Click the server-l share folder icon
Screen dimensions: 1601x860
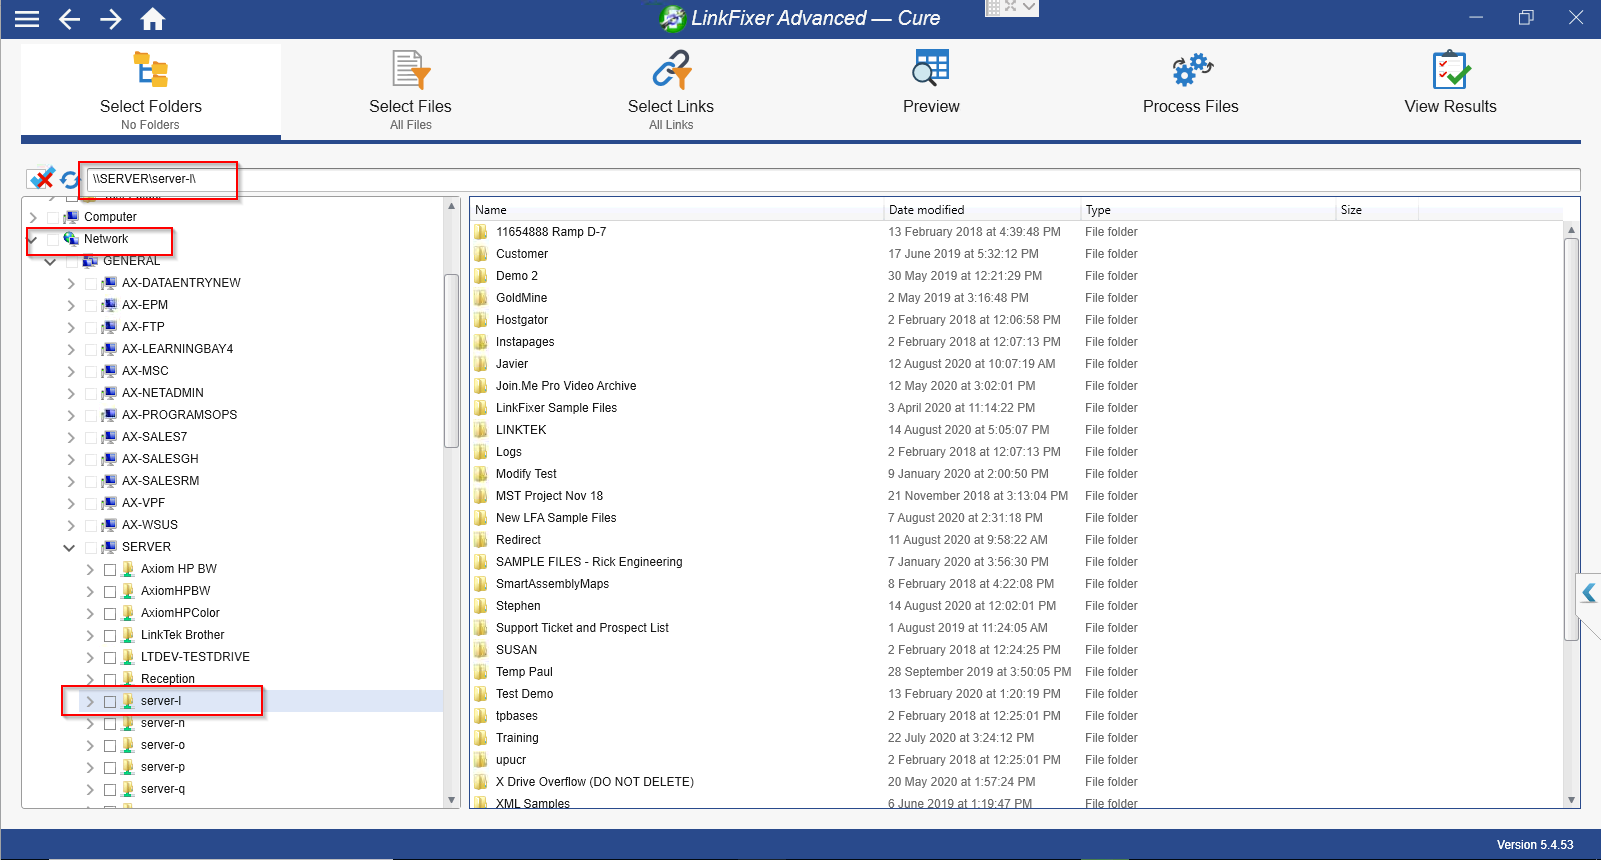click(x=128, y=701)
